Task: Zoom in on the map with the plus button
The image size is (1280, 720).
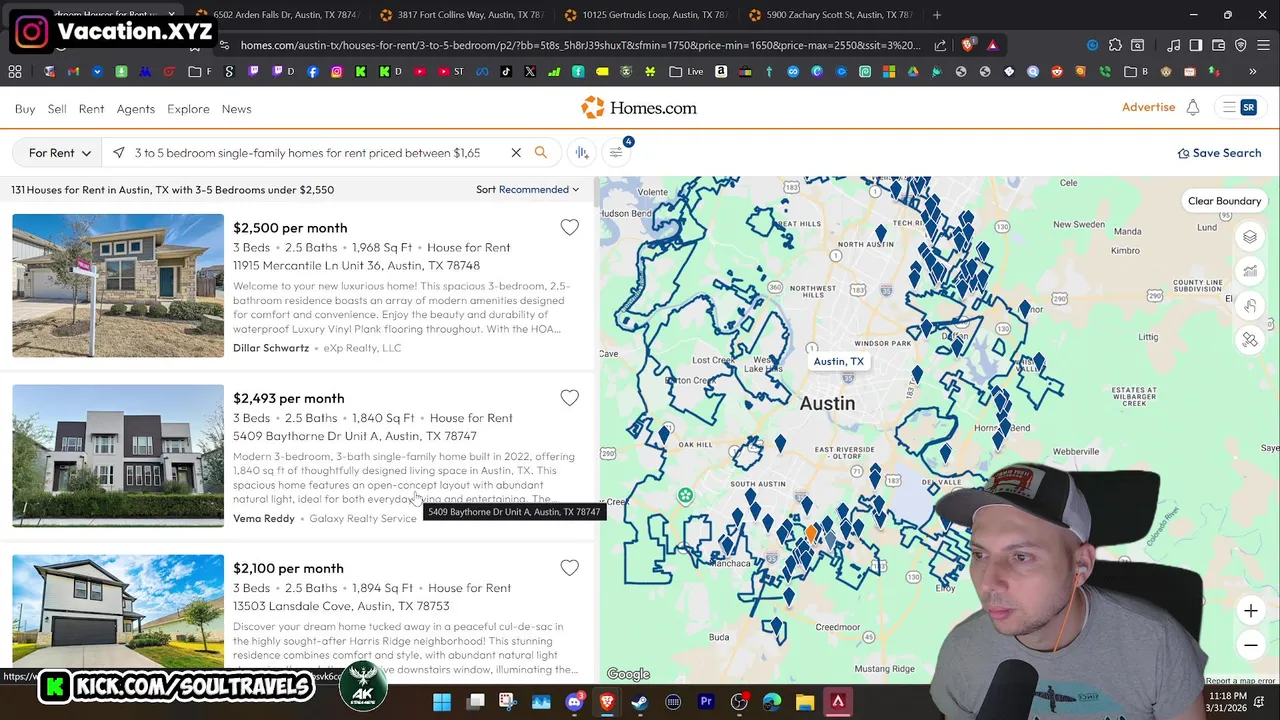Action: 1250,611
